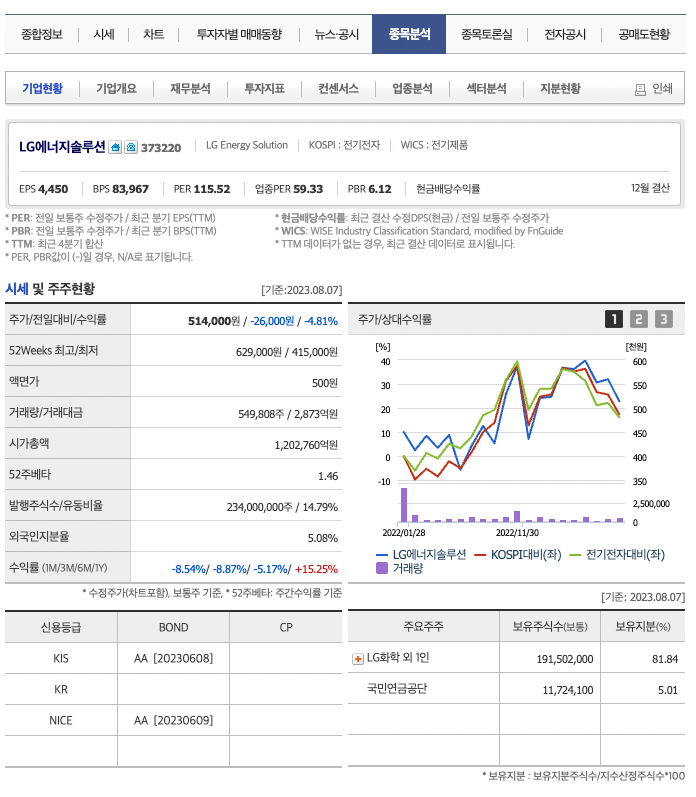Click the PBR value 6.12
This screenshot has width=696, height=797.
point(379,189)
